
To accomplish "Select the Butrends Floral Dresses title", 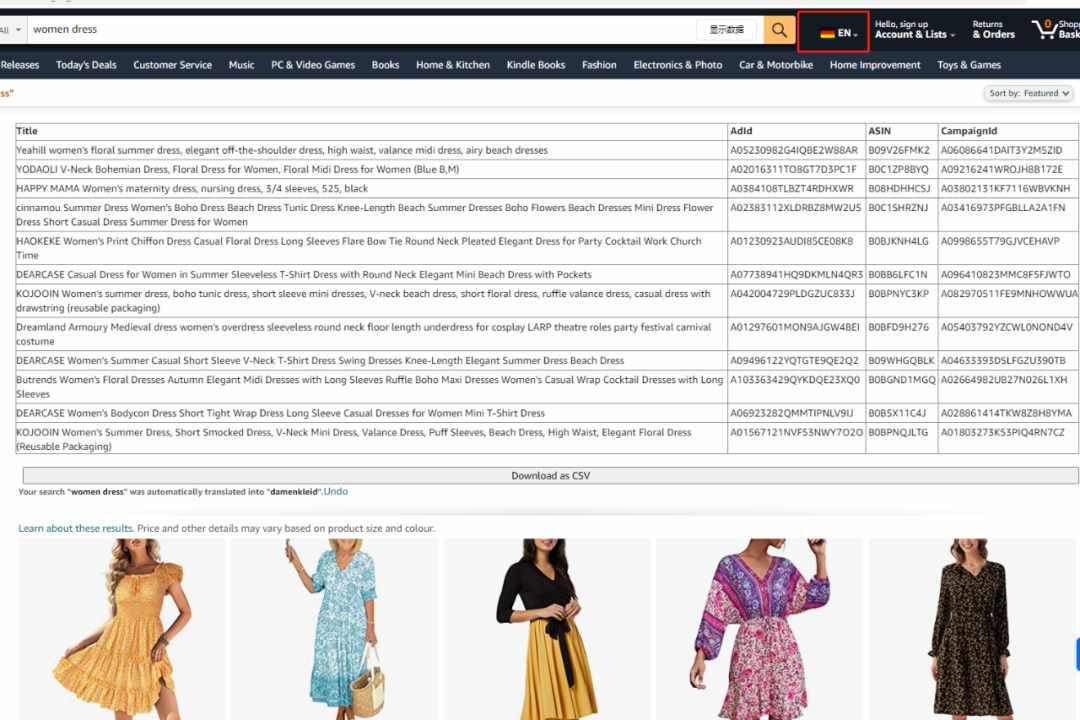I will (x=370, y=387).
